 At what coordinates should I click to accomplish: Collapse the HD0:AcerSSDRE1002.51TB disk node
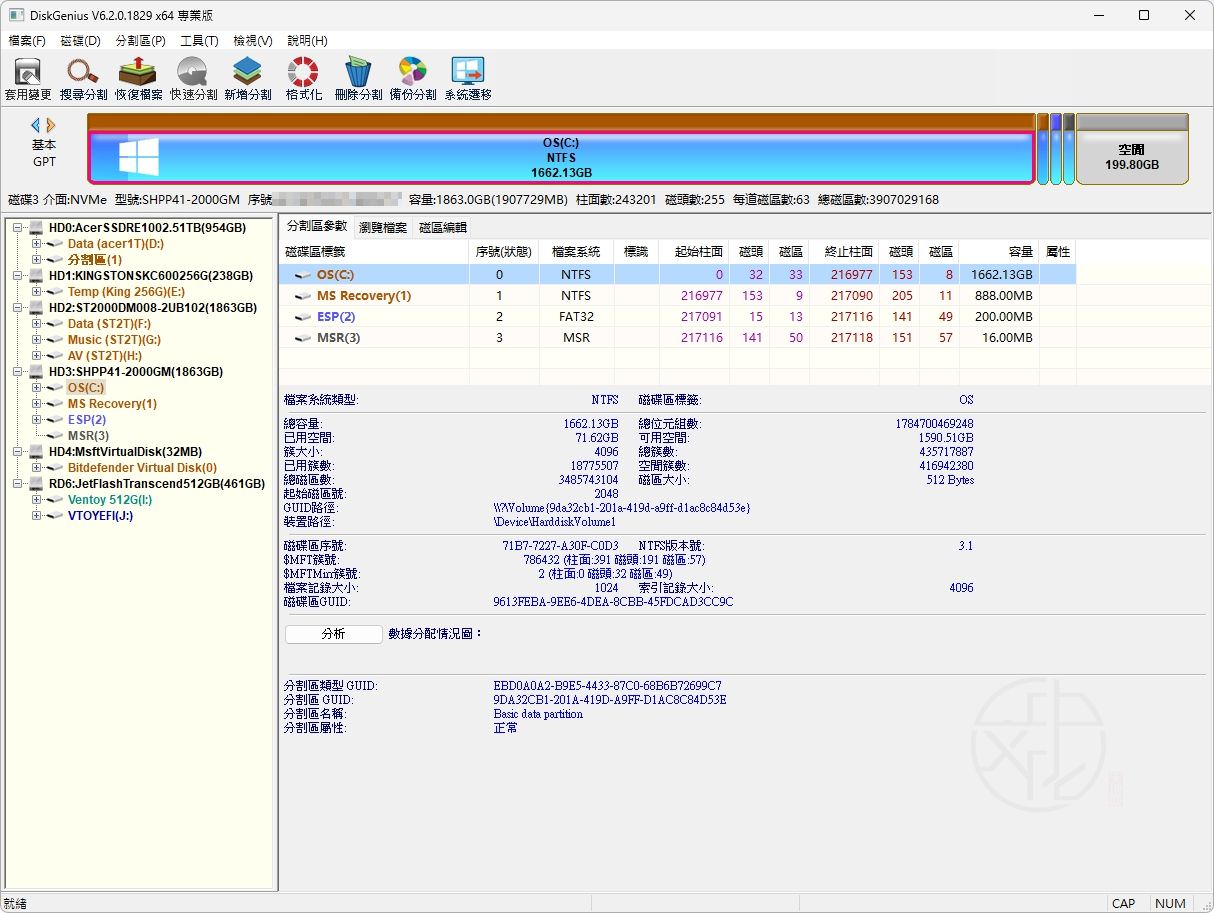[19, 228]
